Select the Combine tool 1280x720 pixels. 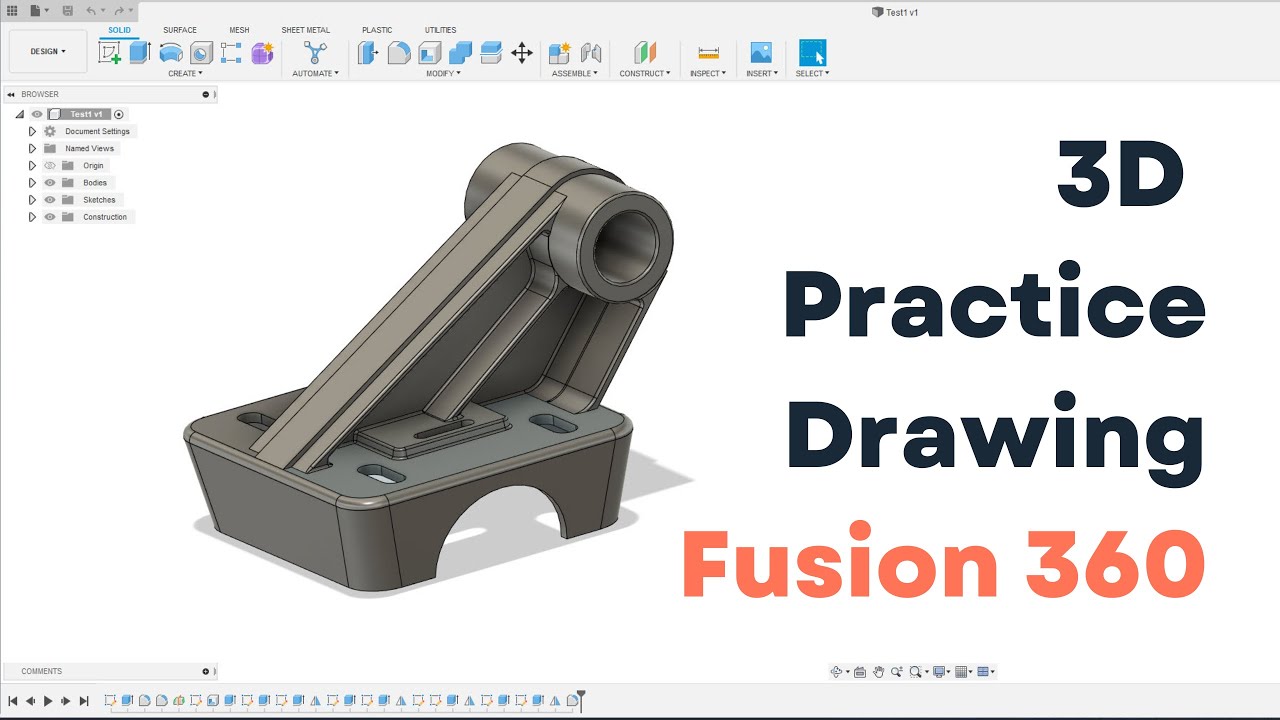pos(460,53)
